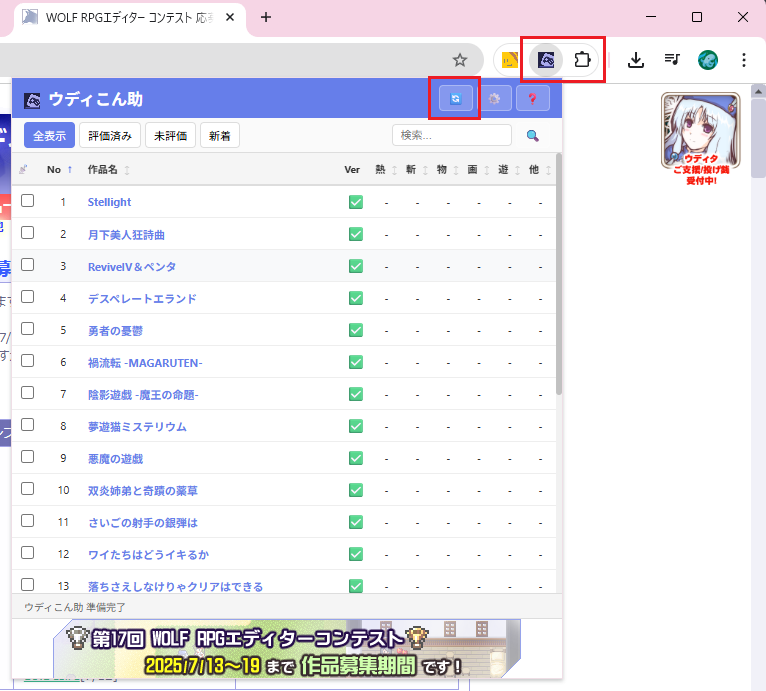
Task: Tick the checkbox for 双炎姉弟と奇蹟の薬草
Action: [x=27, y=489]
